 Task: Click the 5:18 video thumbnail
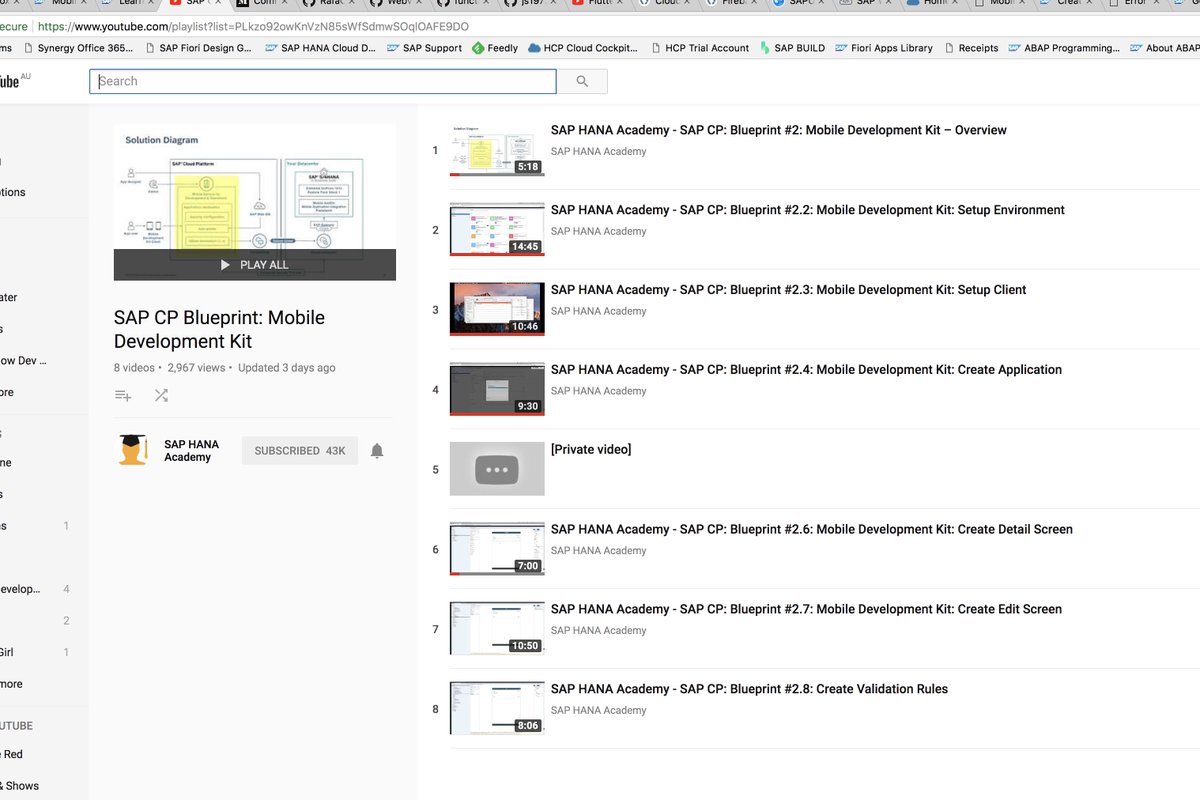497,150
